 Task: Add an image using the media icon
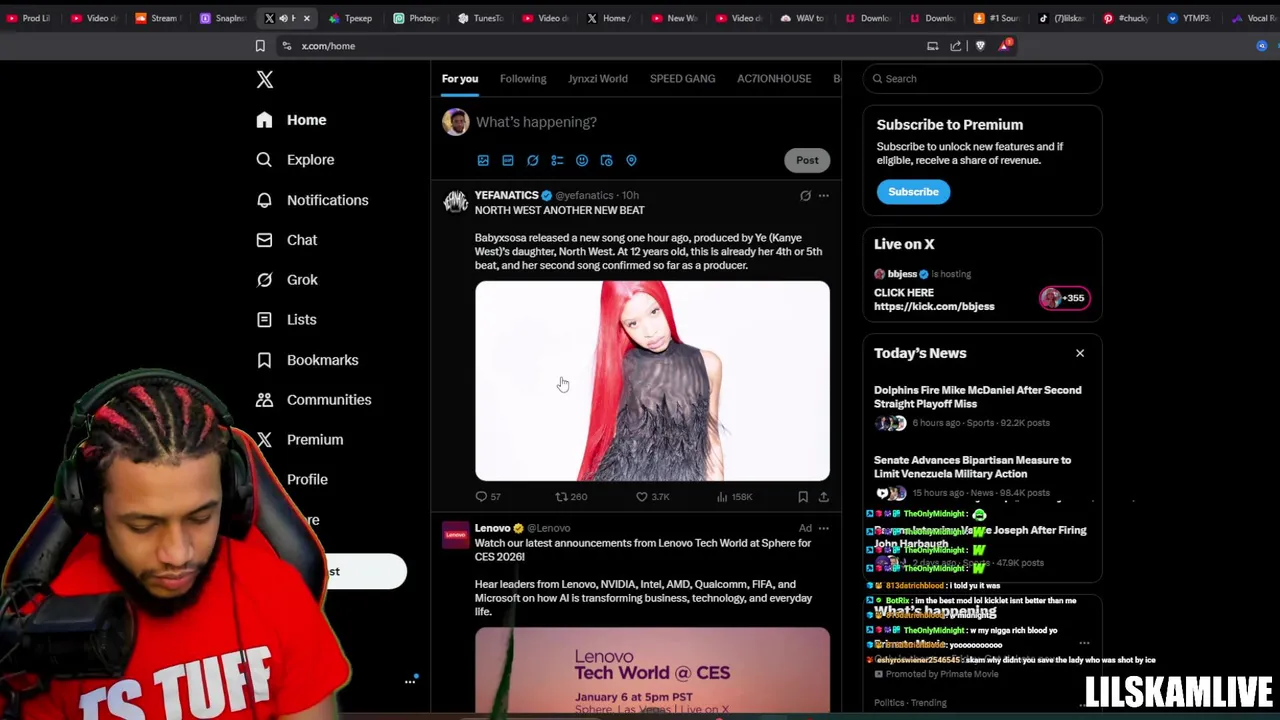483,160
